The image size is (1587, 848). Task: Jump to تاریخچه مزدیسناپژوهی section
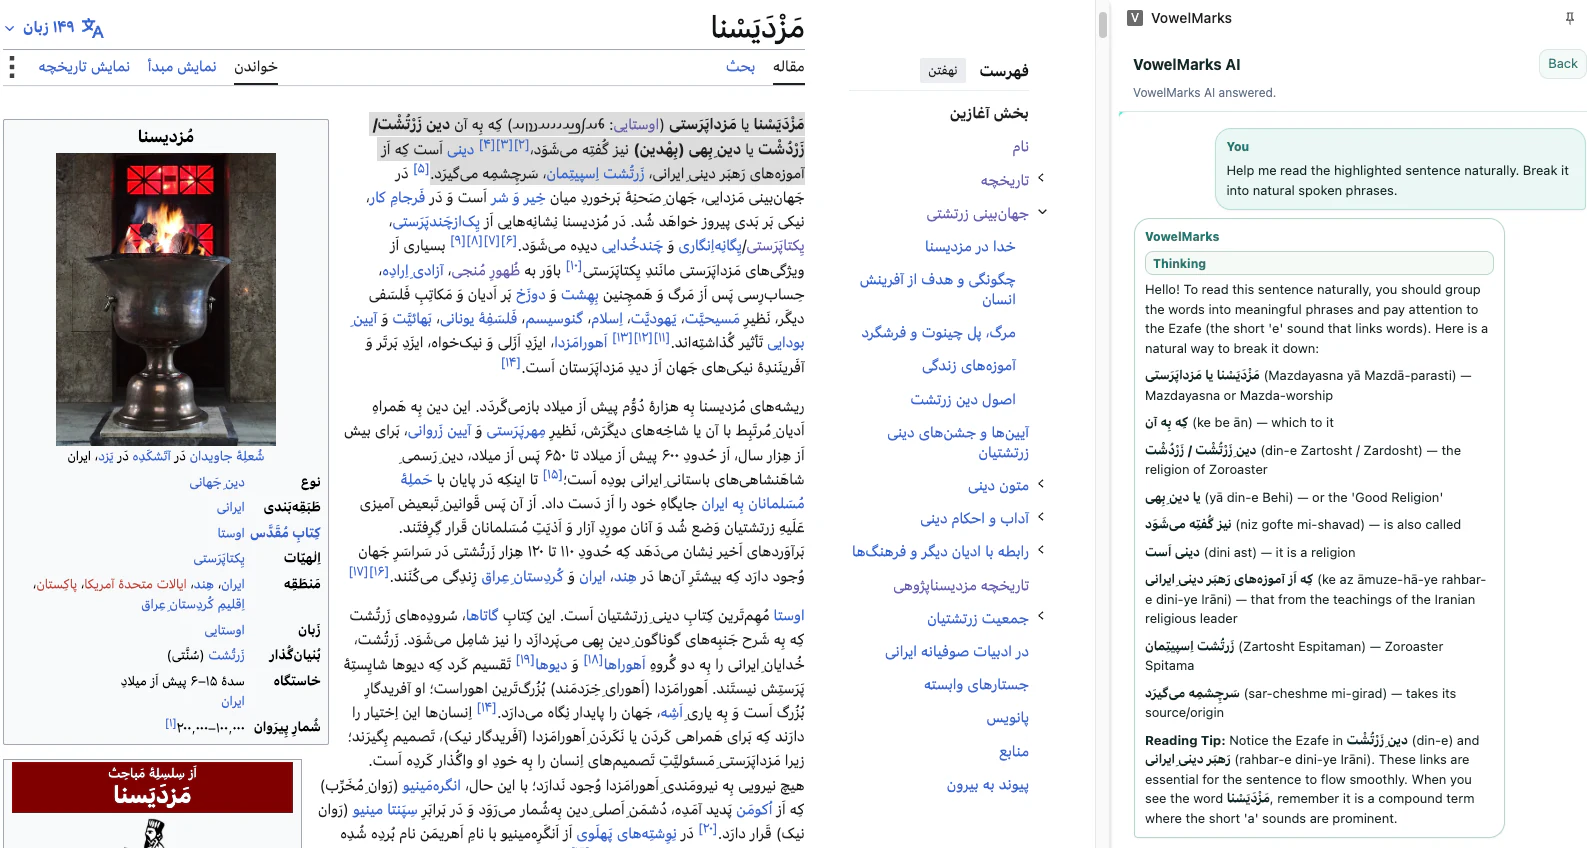[961, 585]
